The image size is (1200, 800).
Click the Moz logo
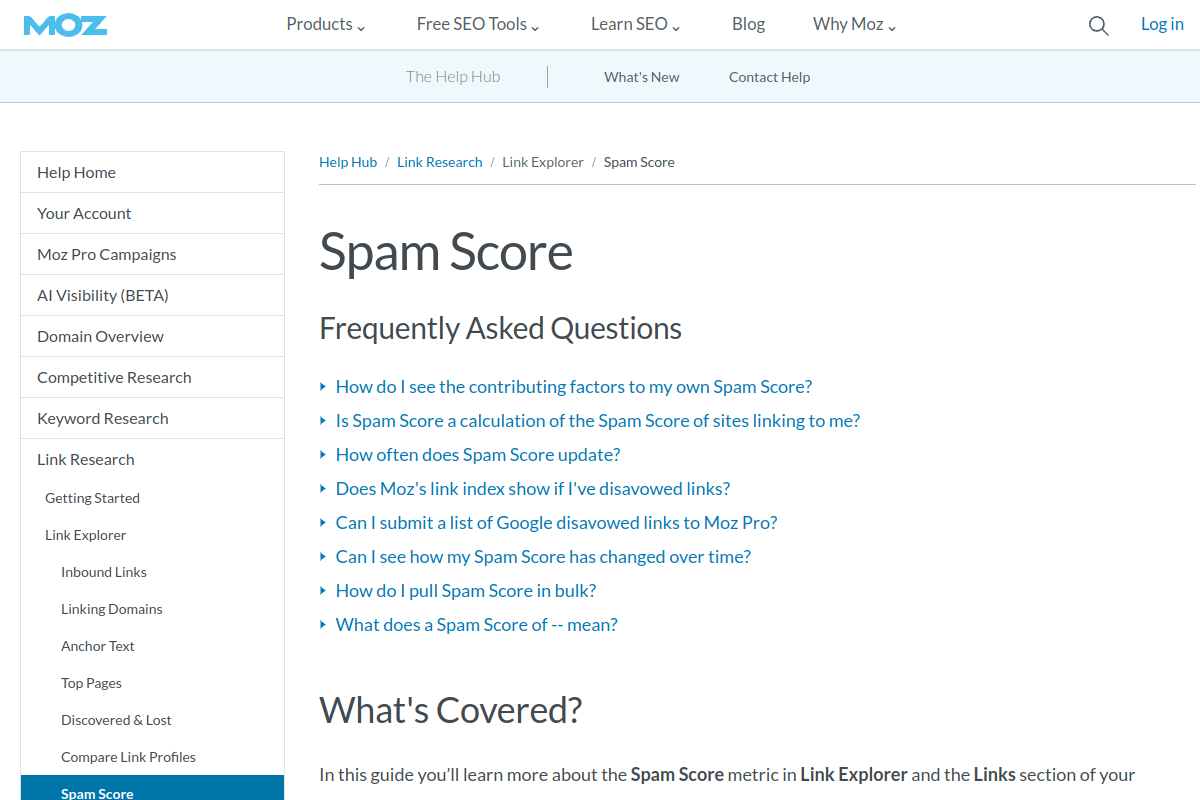point(64,25)
